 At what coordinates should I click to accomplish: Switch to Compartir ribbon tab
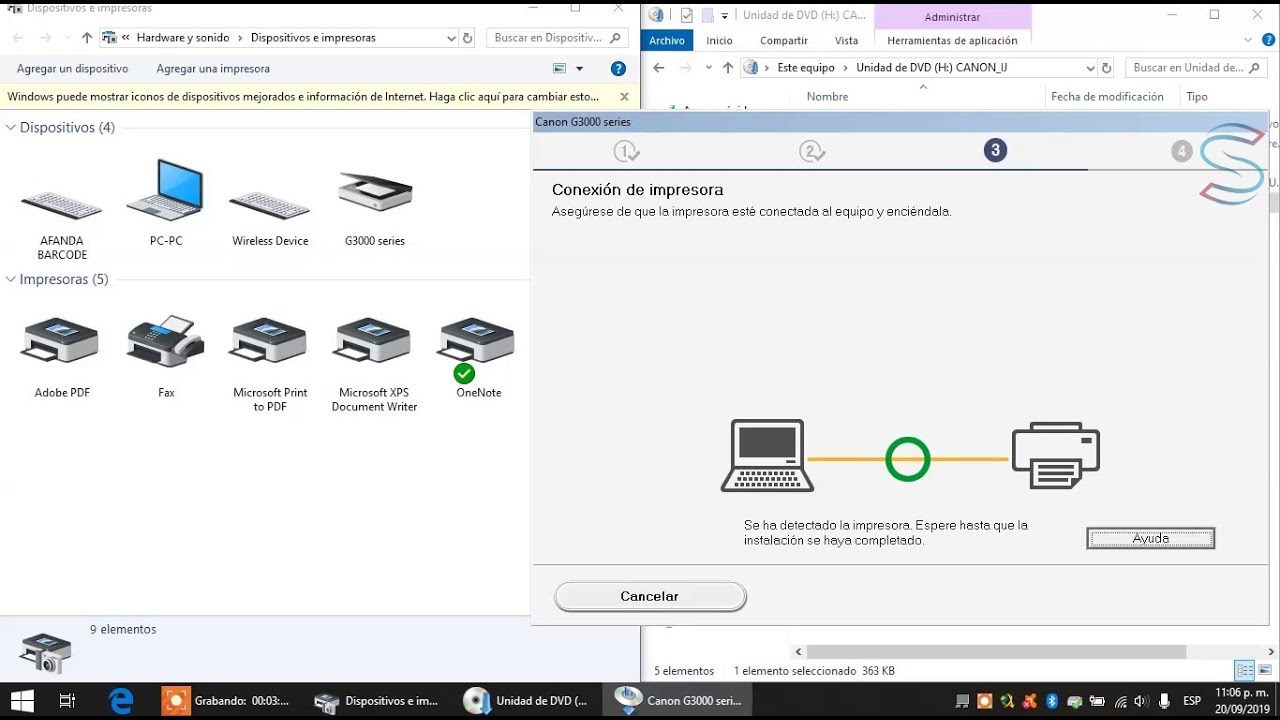point(783,41)
